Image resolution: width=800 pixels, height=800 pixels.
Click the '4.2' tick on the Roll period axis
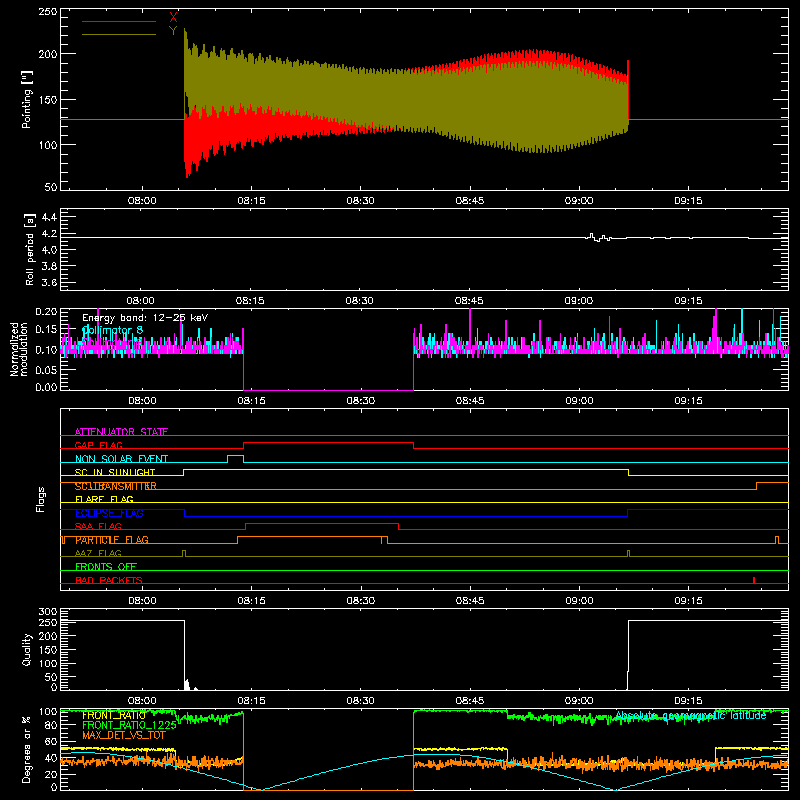point(49,234)
